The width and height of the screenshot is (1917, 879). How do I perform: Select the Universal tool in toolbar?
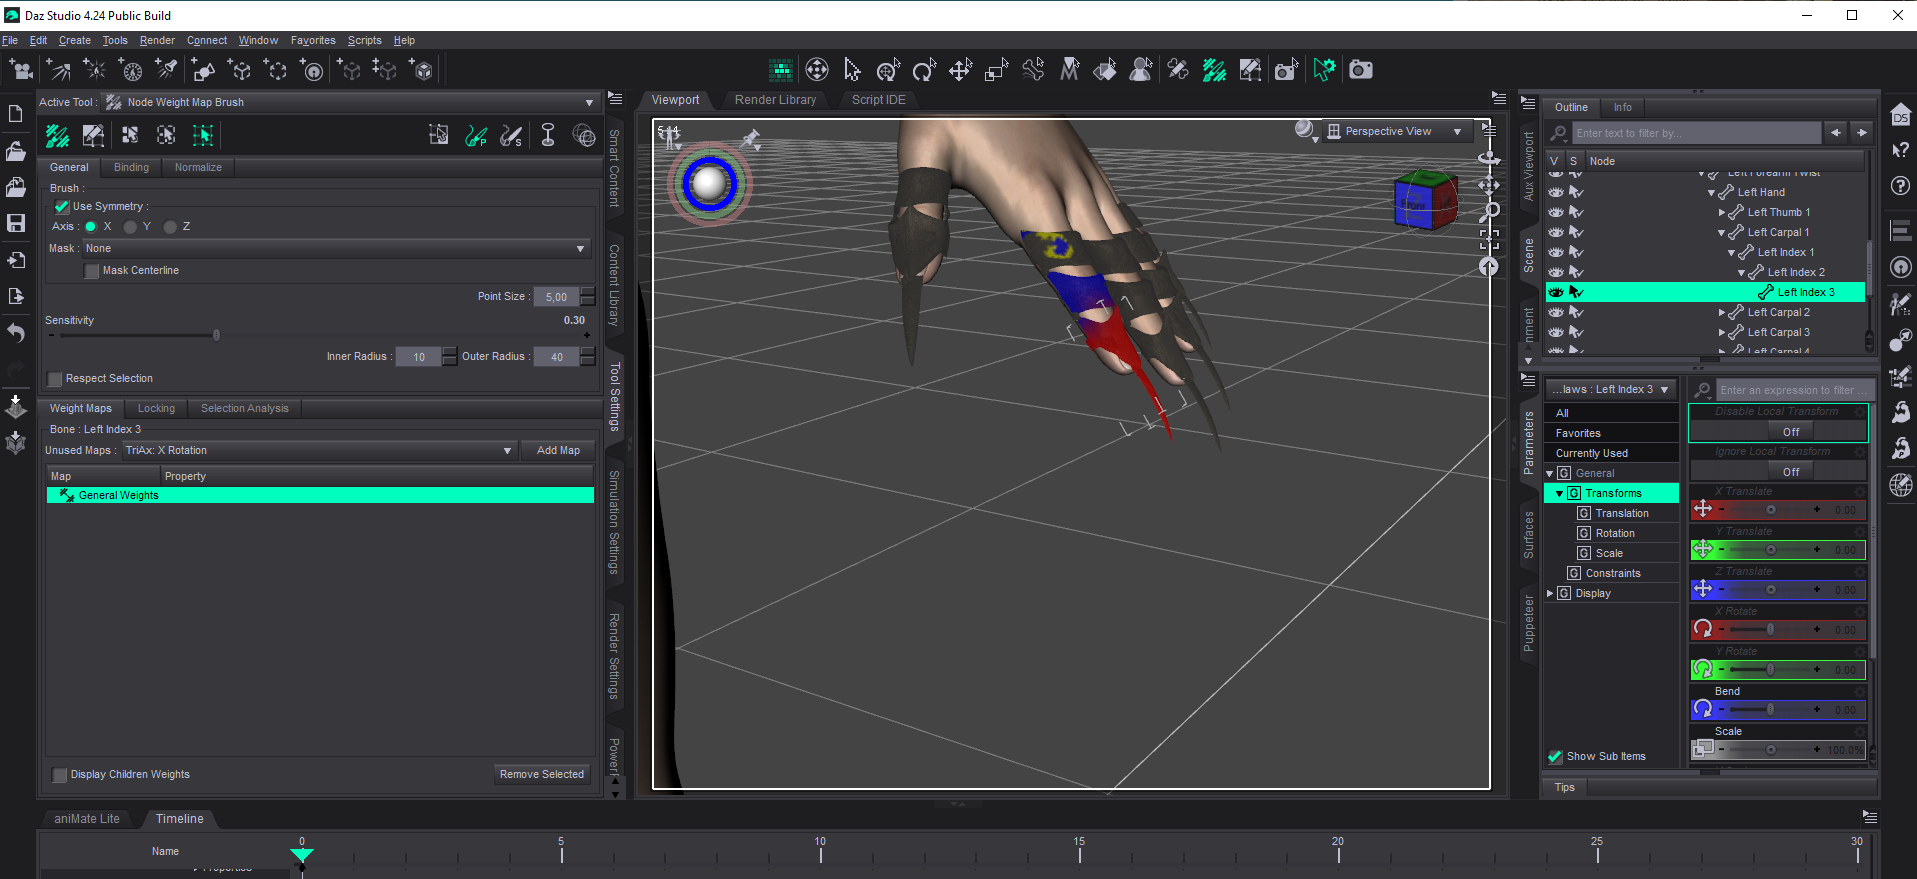click(x=888, y=70)
